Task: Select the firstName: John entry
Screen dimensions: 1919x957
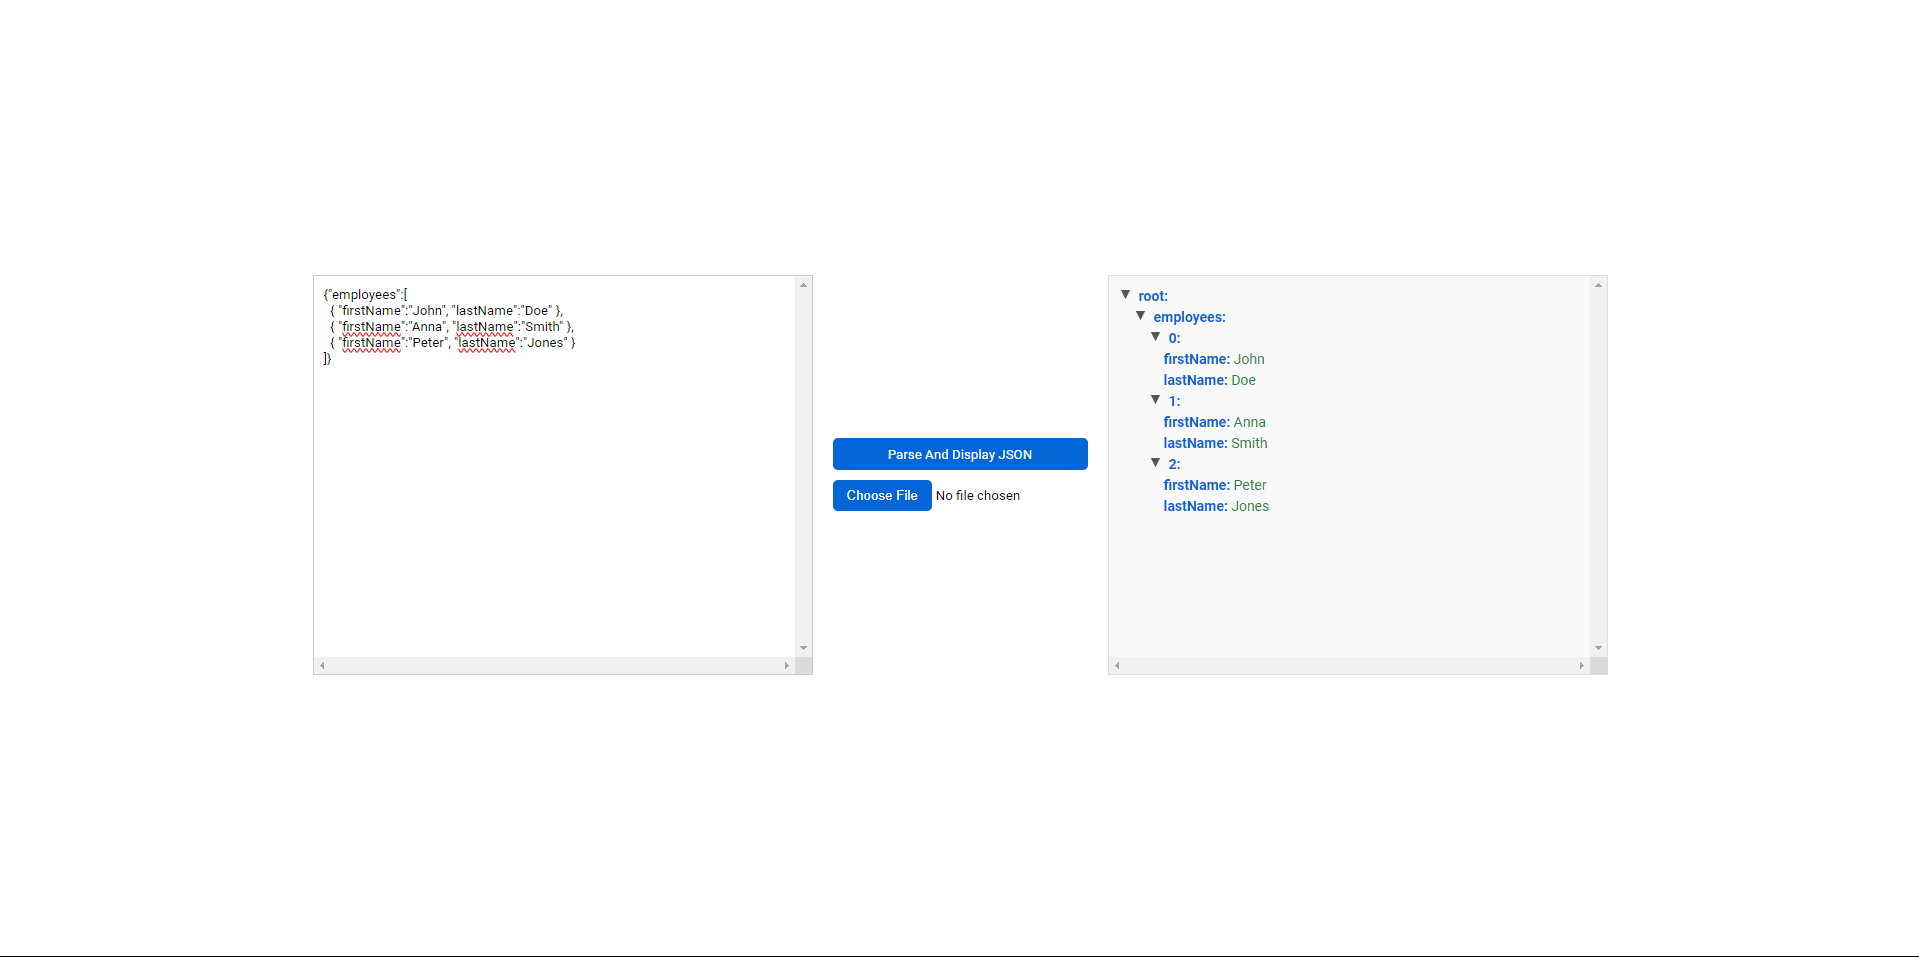Action: coord(1213,359)
